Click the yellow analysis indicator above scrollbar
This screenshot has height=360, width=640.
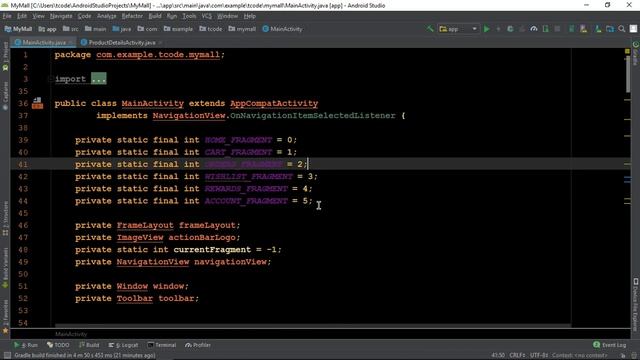[627, 51]
